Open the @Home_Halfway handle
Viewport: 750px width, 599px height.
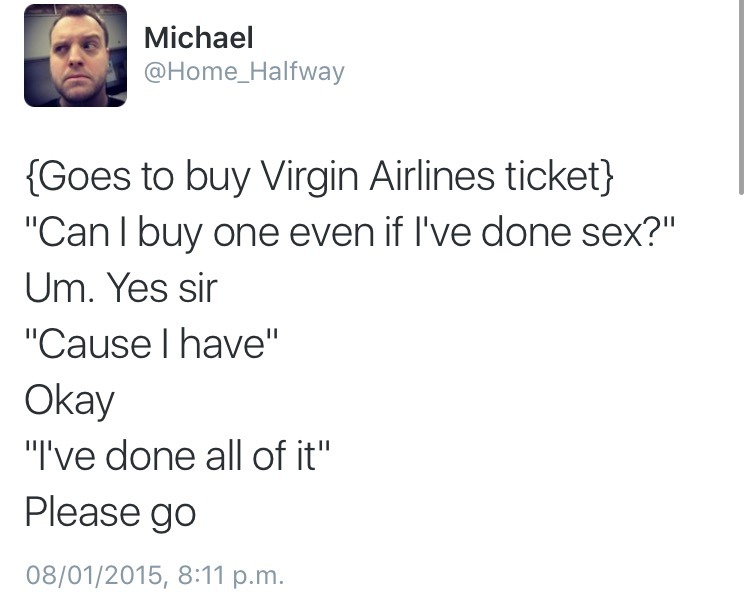point(244,72)
